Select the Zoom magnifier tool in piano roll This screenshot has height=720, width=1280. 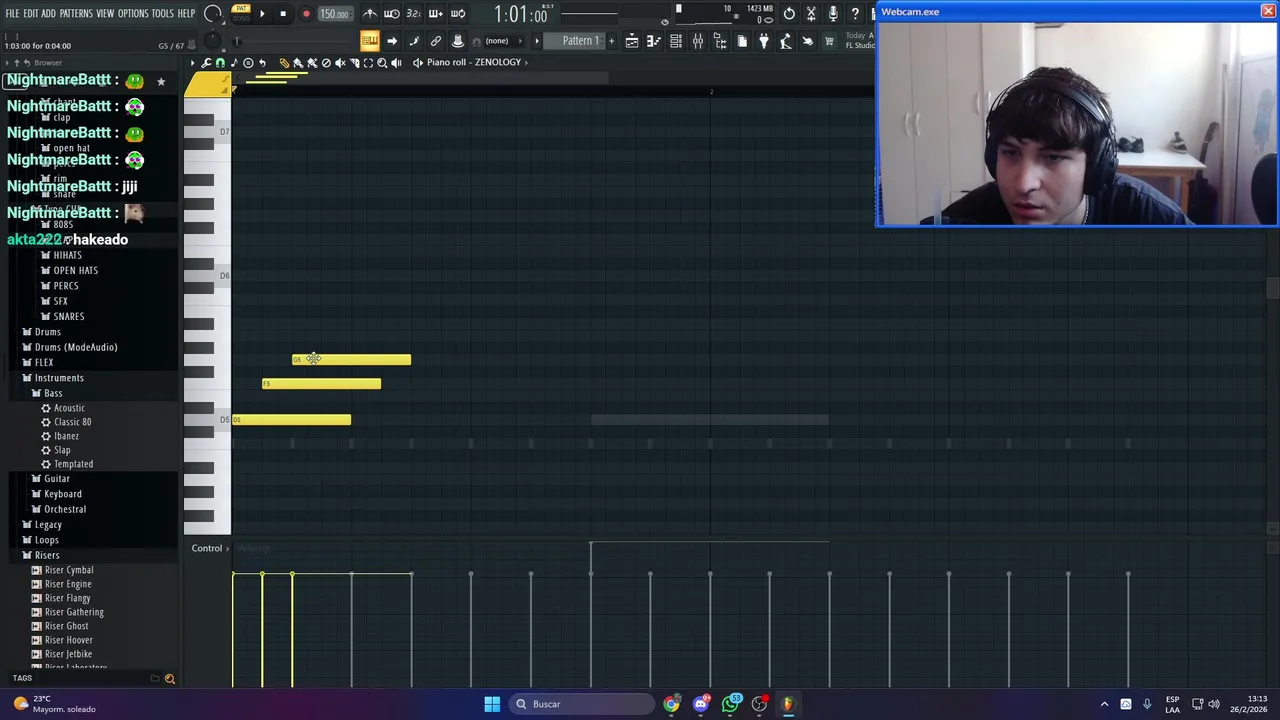(x=382, y=62)
